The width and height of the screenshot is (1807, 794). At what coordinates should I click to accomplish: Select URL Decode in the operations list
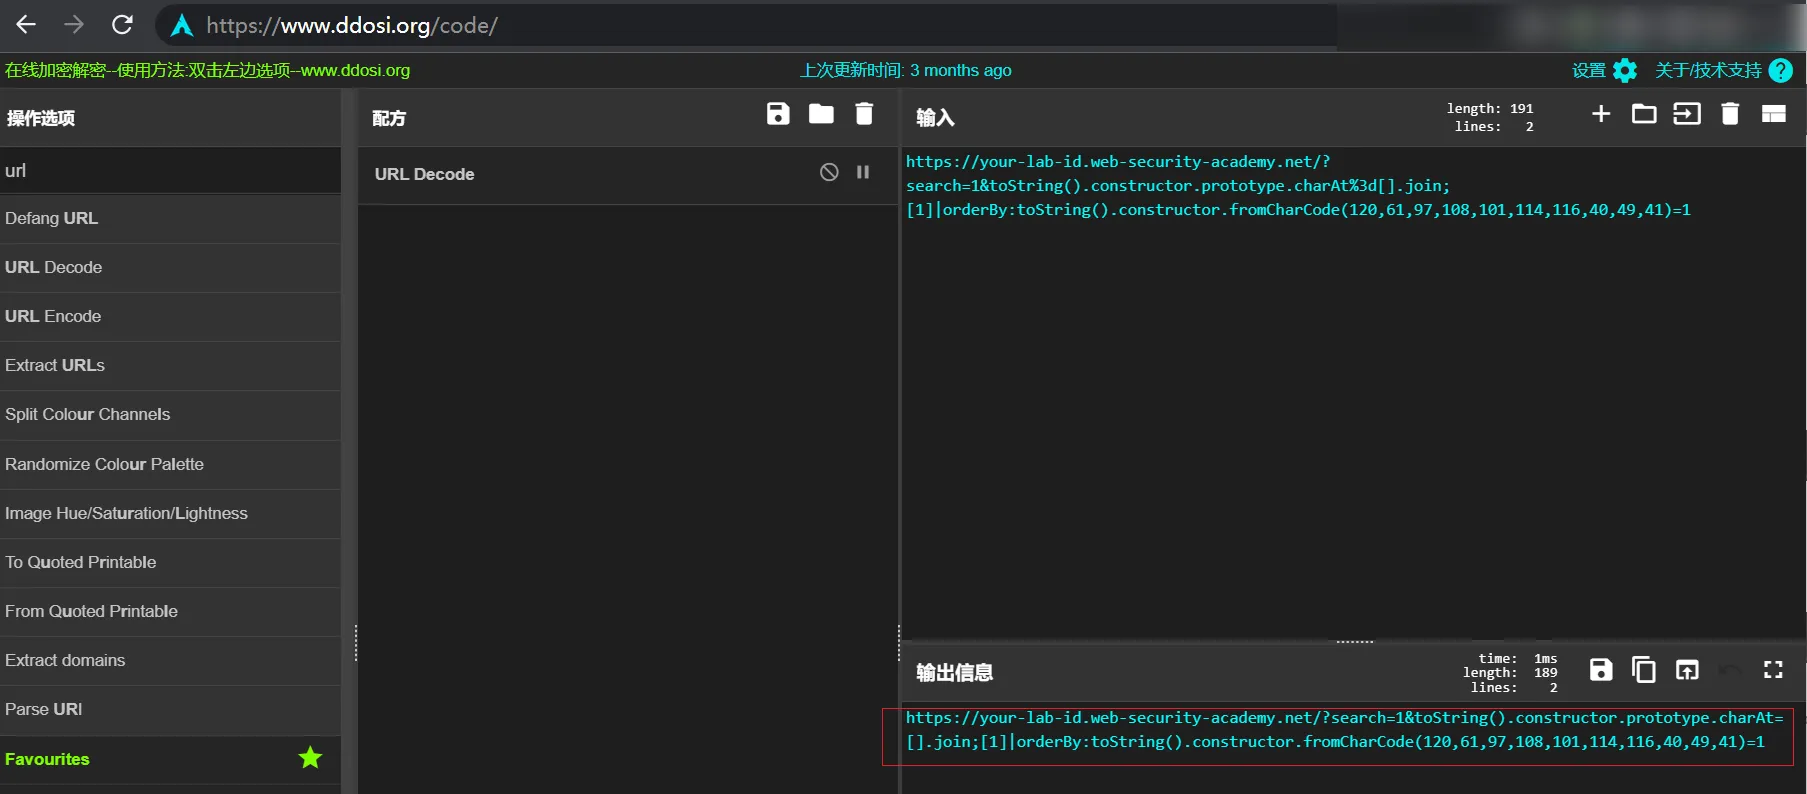tap(170, 267)
